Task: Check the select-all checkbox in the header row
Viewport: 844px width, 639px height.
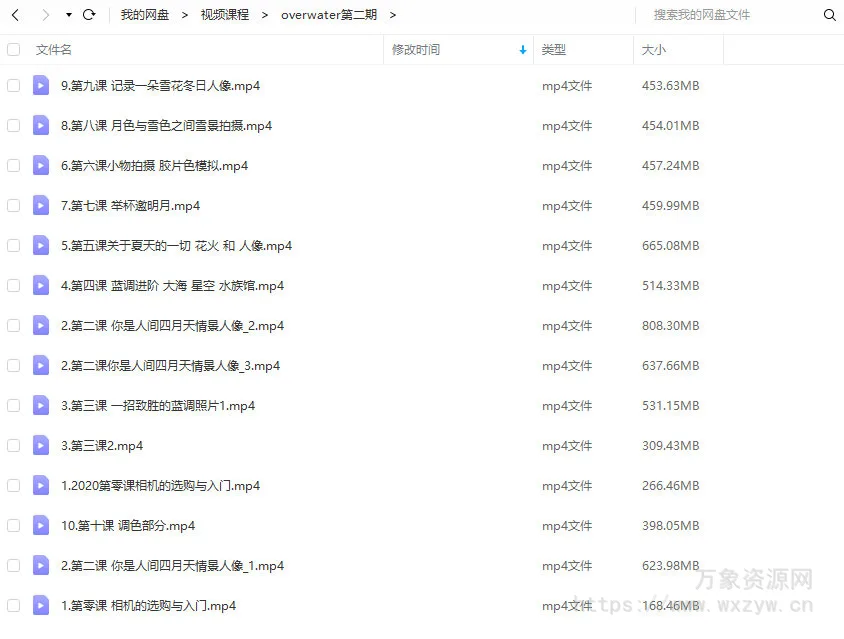Action: 13,48
